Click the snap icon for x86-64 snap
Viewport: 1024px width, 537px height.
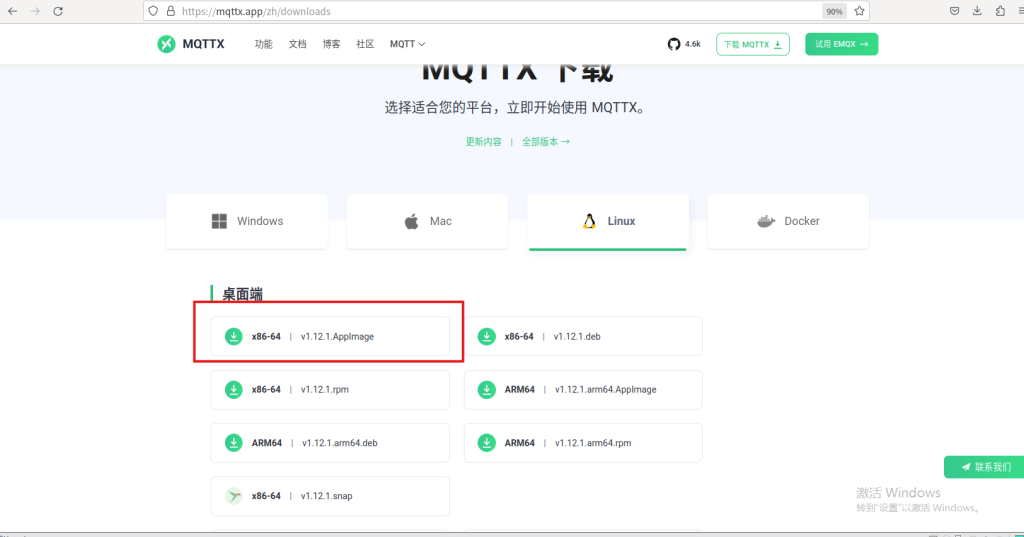click(x=233, y=495)
